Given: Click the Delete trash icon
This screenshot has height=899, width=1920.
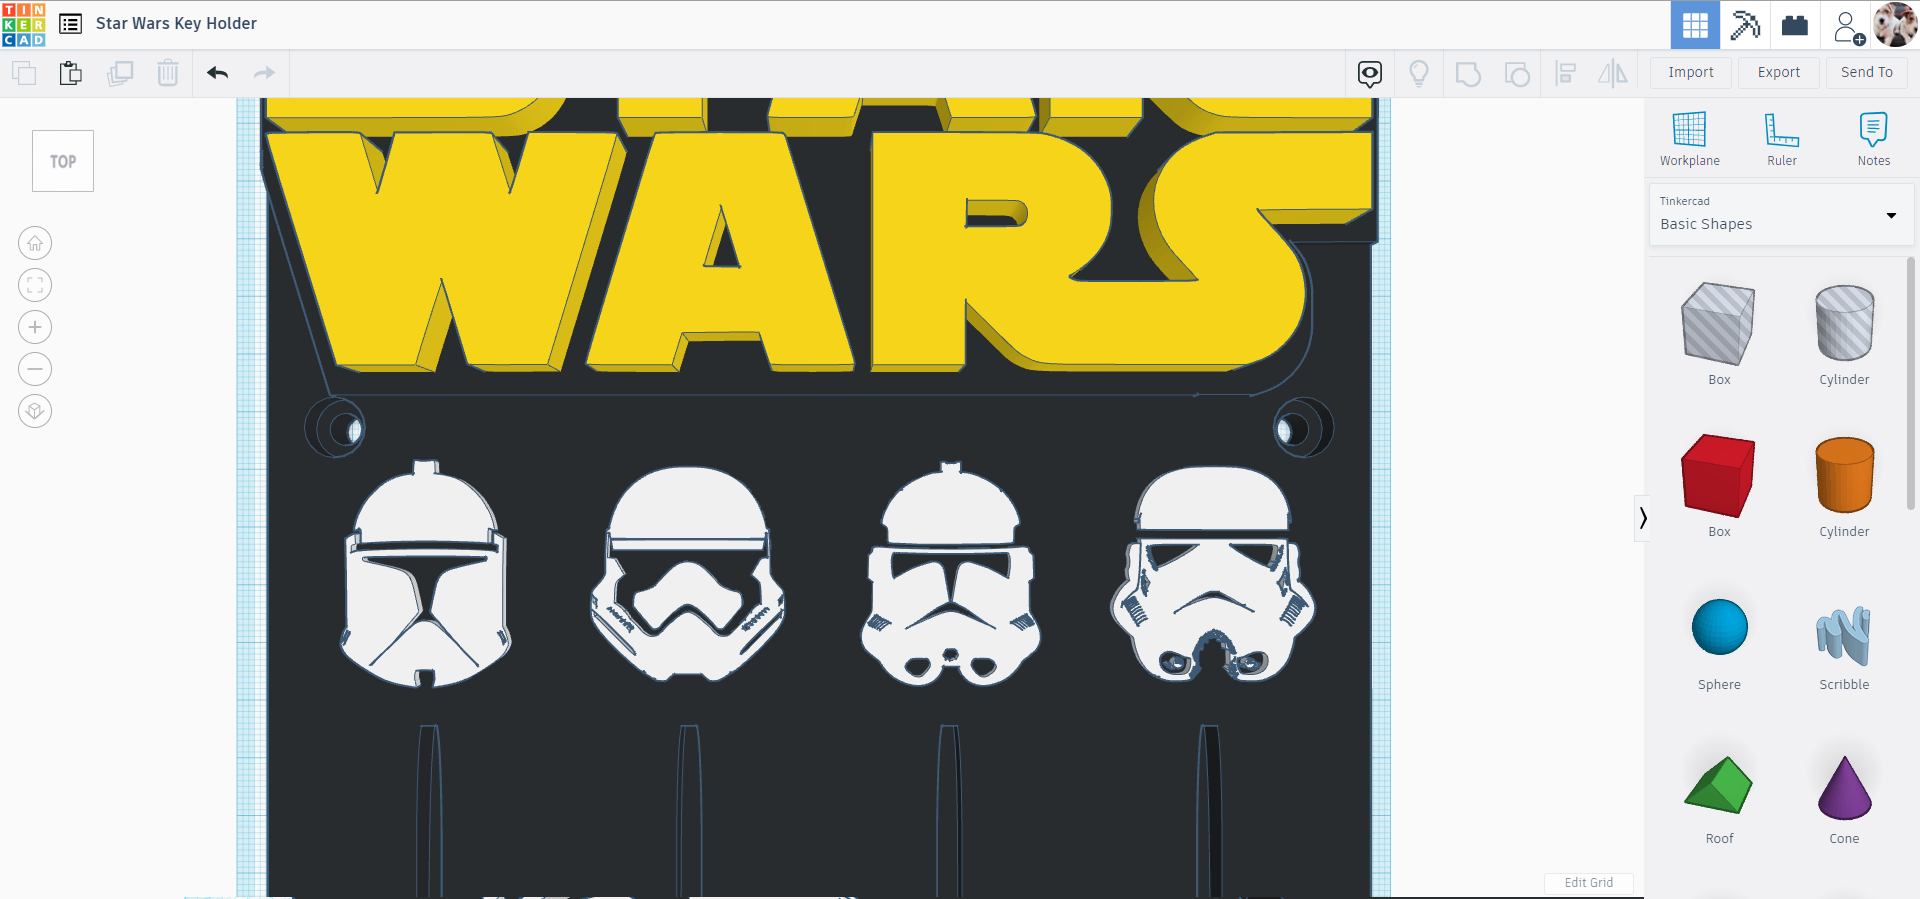Looking at the screenshot, I should click(x=168, y=73).
